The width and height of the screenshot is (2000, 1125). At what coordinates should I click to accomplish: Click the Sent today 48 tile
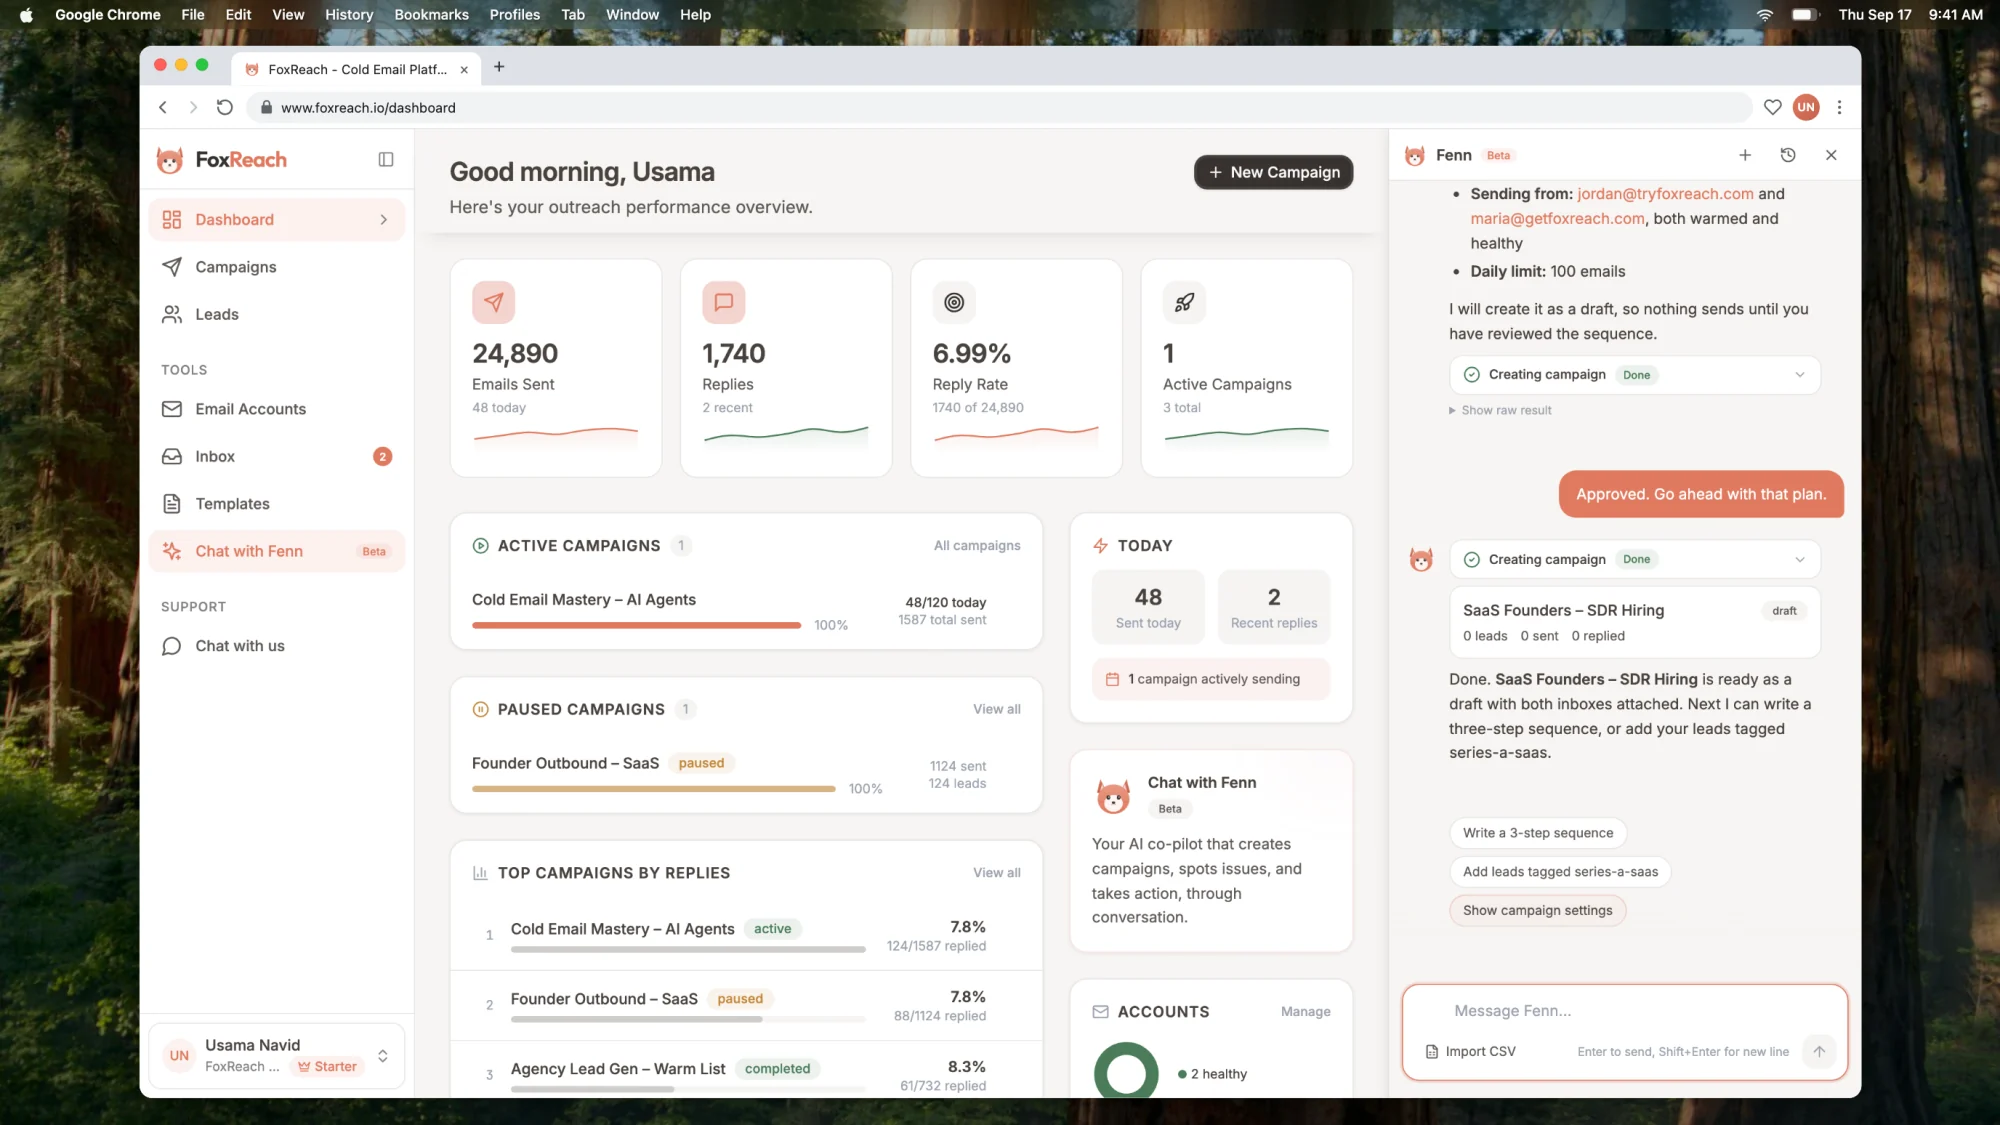[x=1148, y=608]
